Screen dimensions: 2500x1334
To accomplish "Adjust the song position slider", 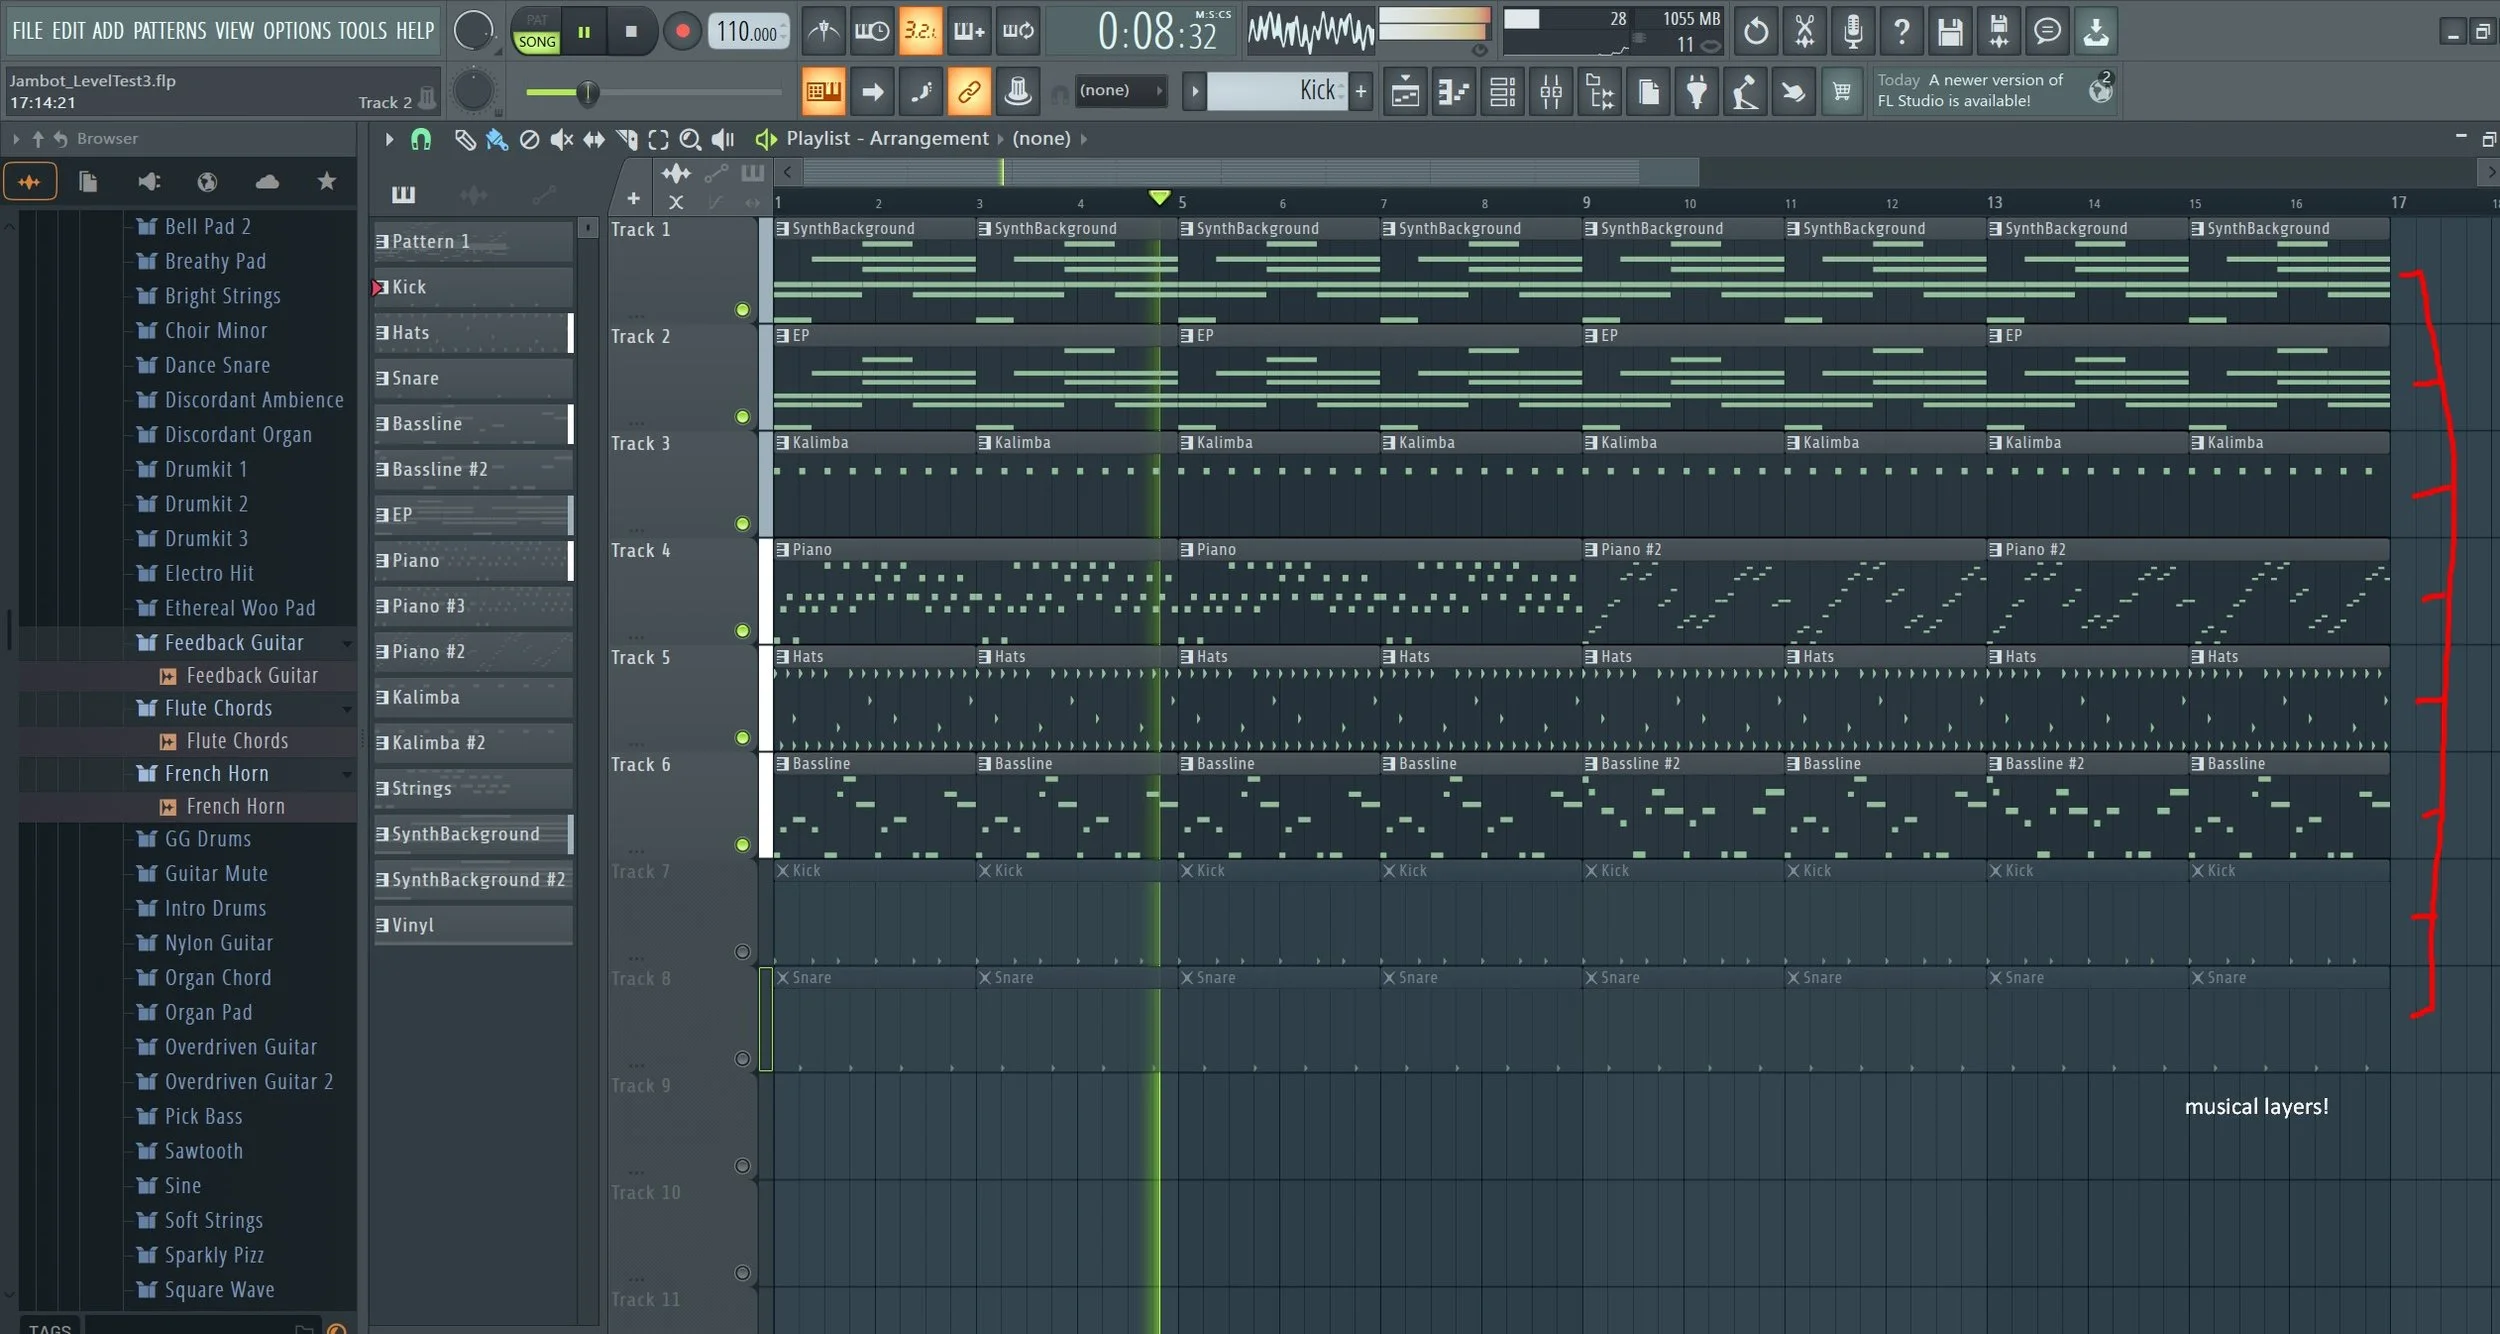I will click(587, 93).
